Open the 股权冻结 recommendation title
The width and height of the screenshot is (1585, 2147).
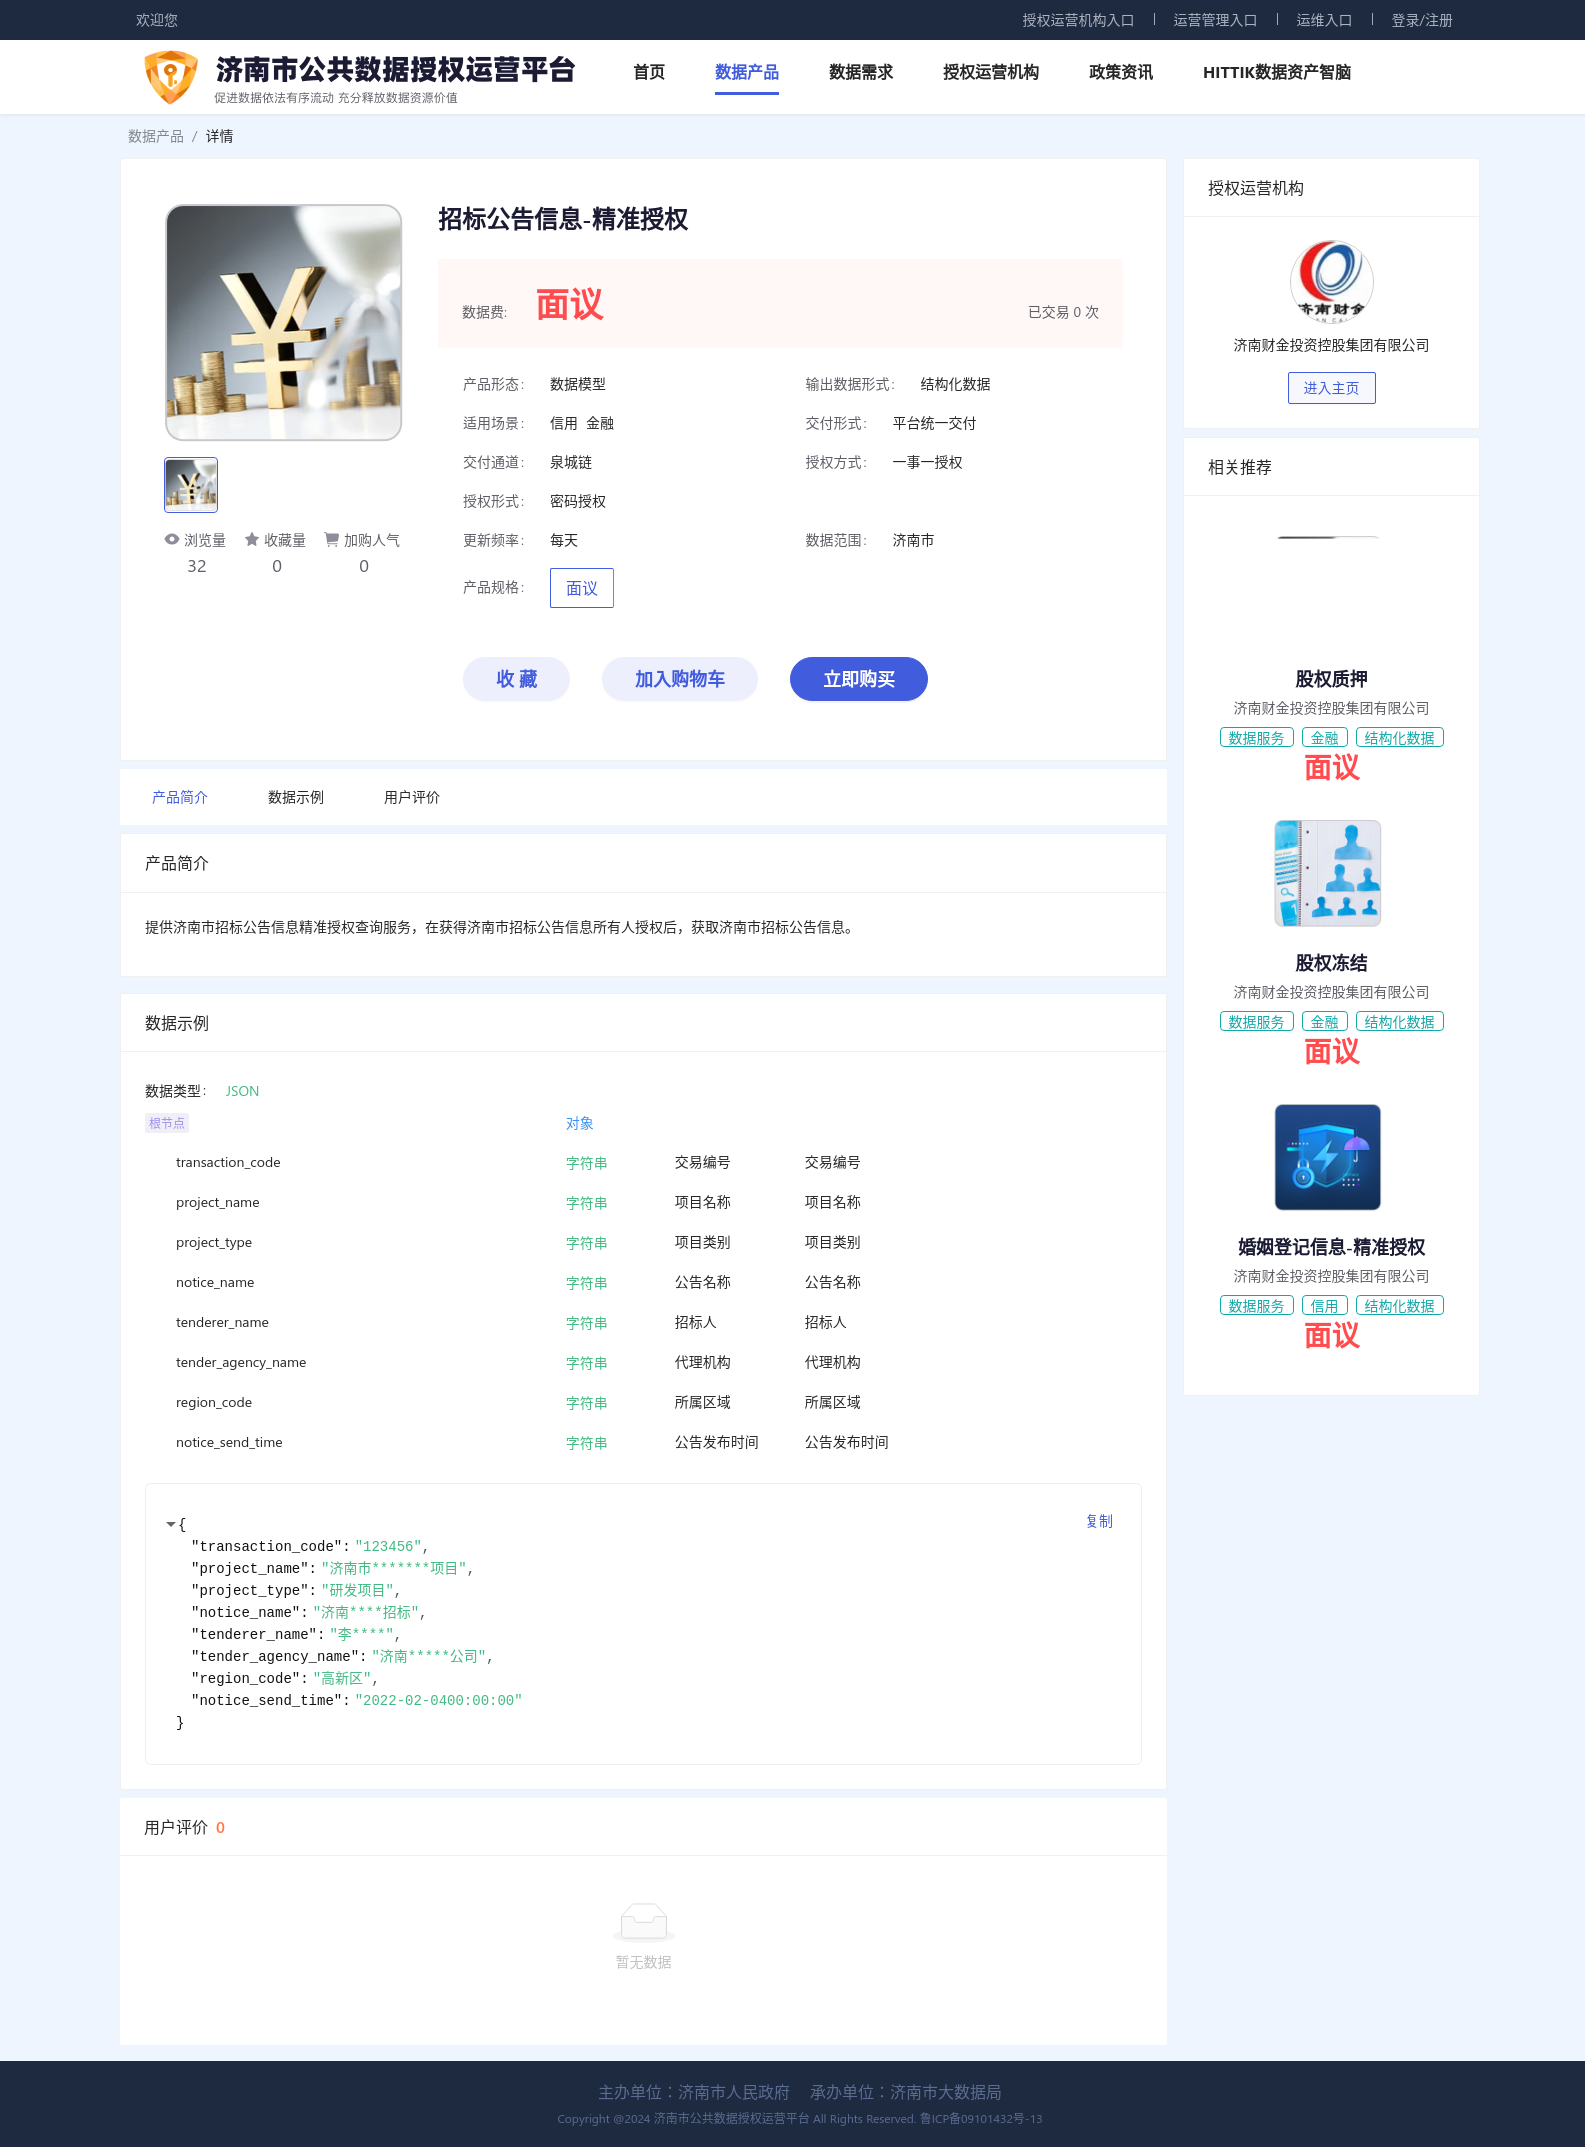point(1331,963)
